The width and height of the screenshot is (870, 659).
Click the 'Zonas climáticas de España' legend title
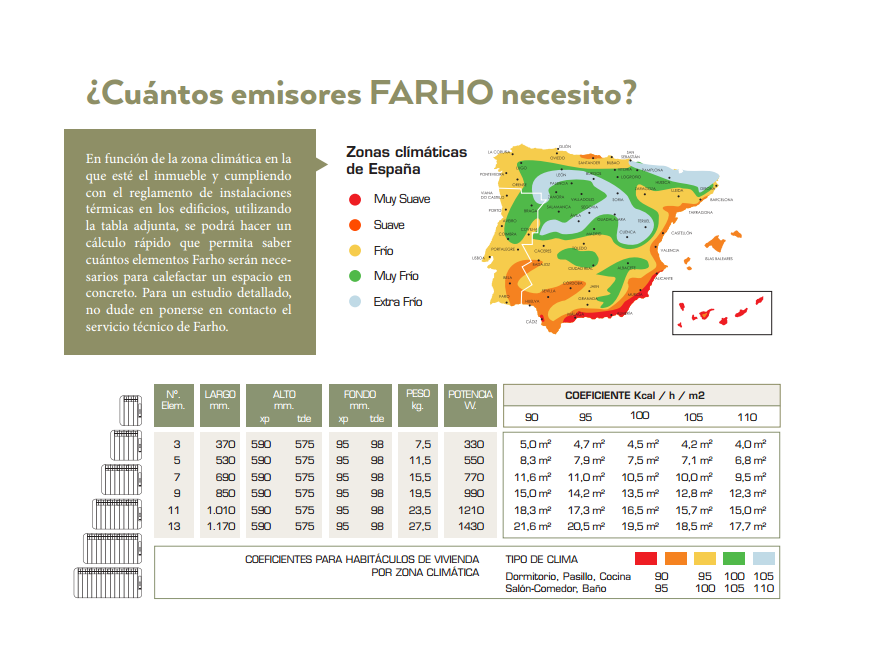pos(406,160)
